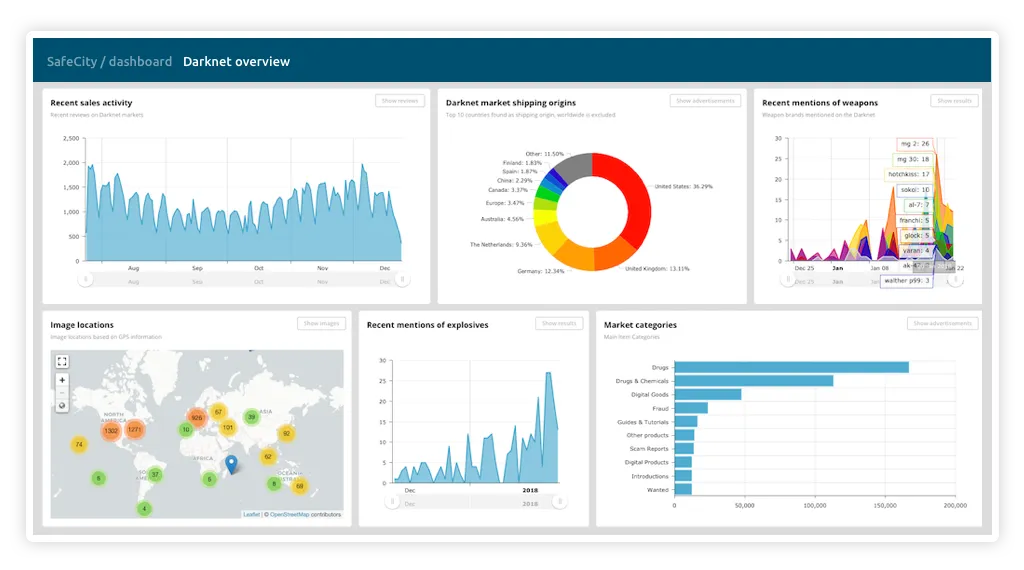Click the globe icon on the map
This screenshot has height=570, width=1024.
[x=62, y=405]
